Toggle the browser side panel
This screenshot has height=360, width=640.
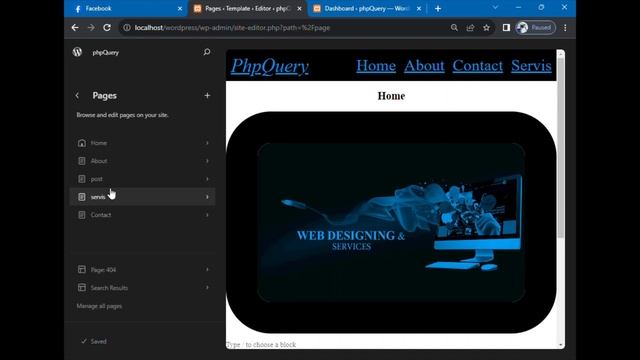[x=506, y=27]
